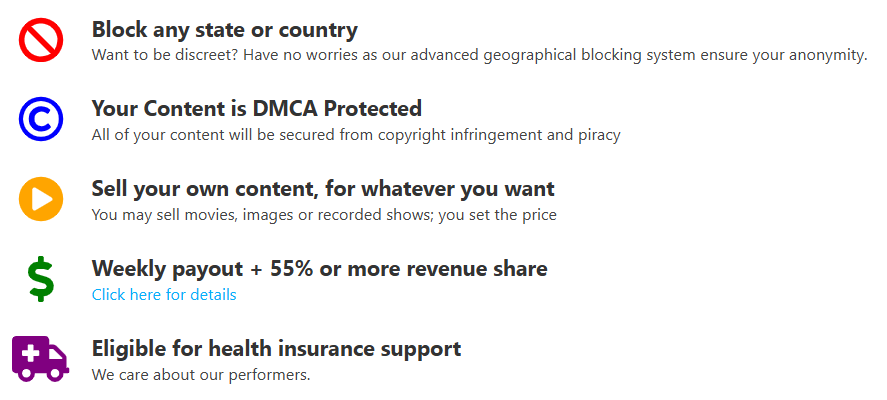Click 'All of your content will be secured'
The width and height of the screenshot is (887, 400).
click(x=213, y=135)
